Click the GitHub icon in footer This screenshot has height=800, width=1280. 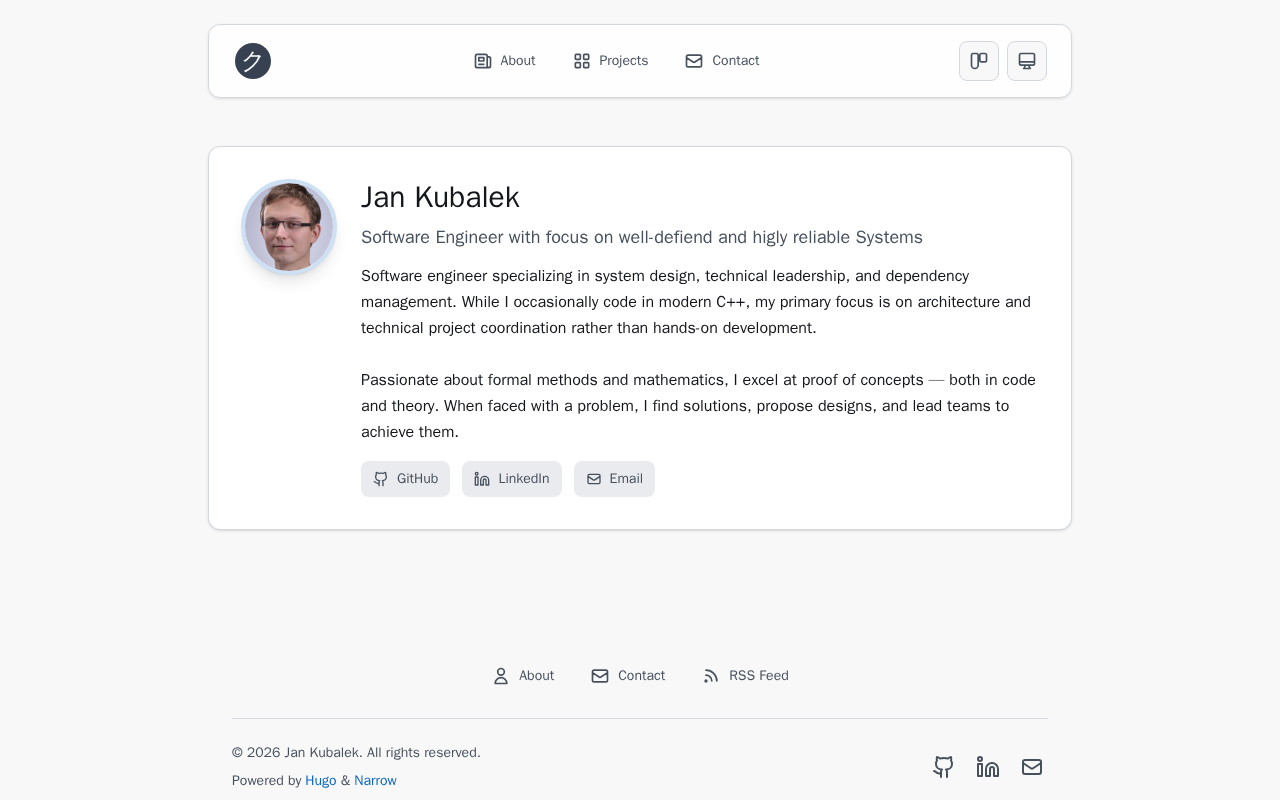click(943, 767)
